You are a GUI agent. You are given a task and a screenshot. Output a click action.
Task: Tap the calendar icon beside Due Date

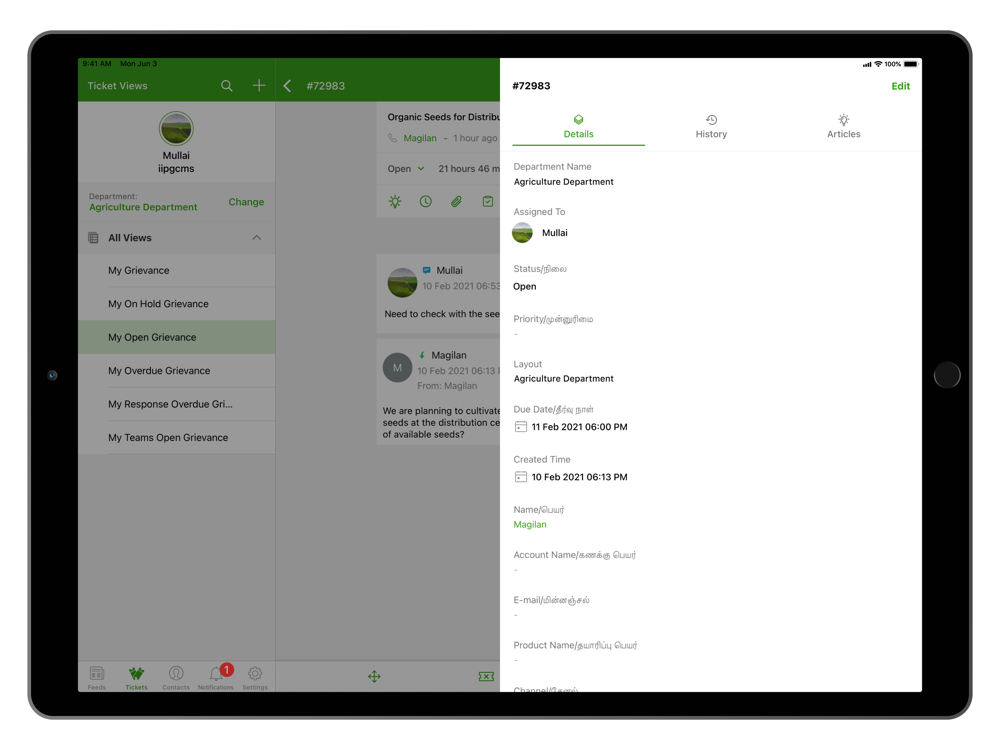[x=520, y=427]
